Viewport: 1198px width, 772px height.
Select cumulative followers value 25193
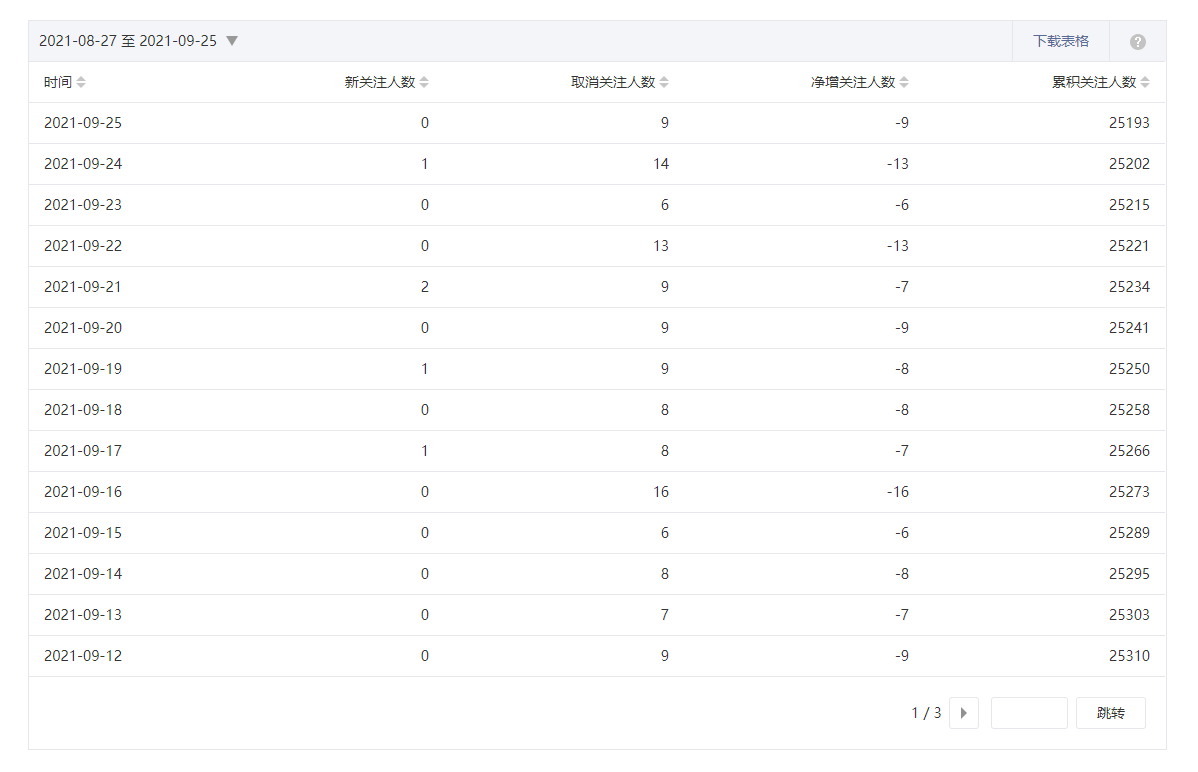(1129, 123)
